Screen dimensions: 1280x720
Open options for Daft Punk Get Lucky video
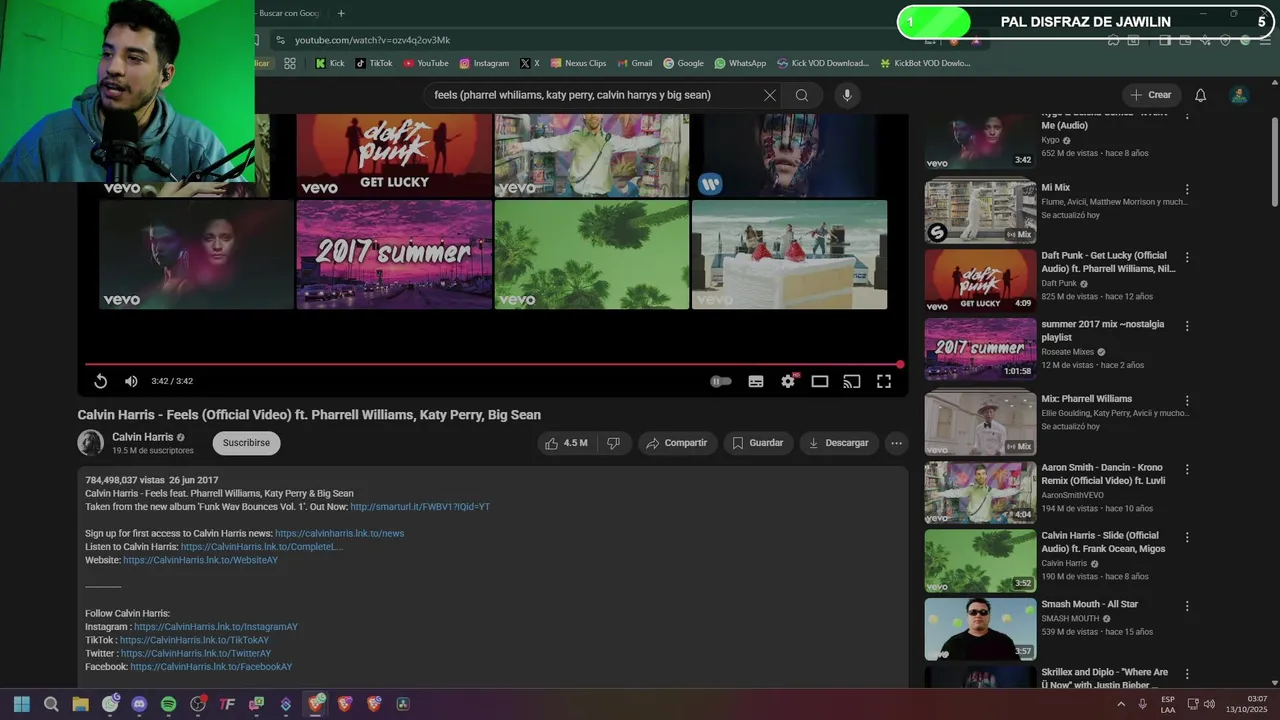tap(1187, 257)
